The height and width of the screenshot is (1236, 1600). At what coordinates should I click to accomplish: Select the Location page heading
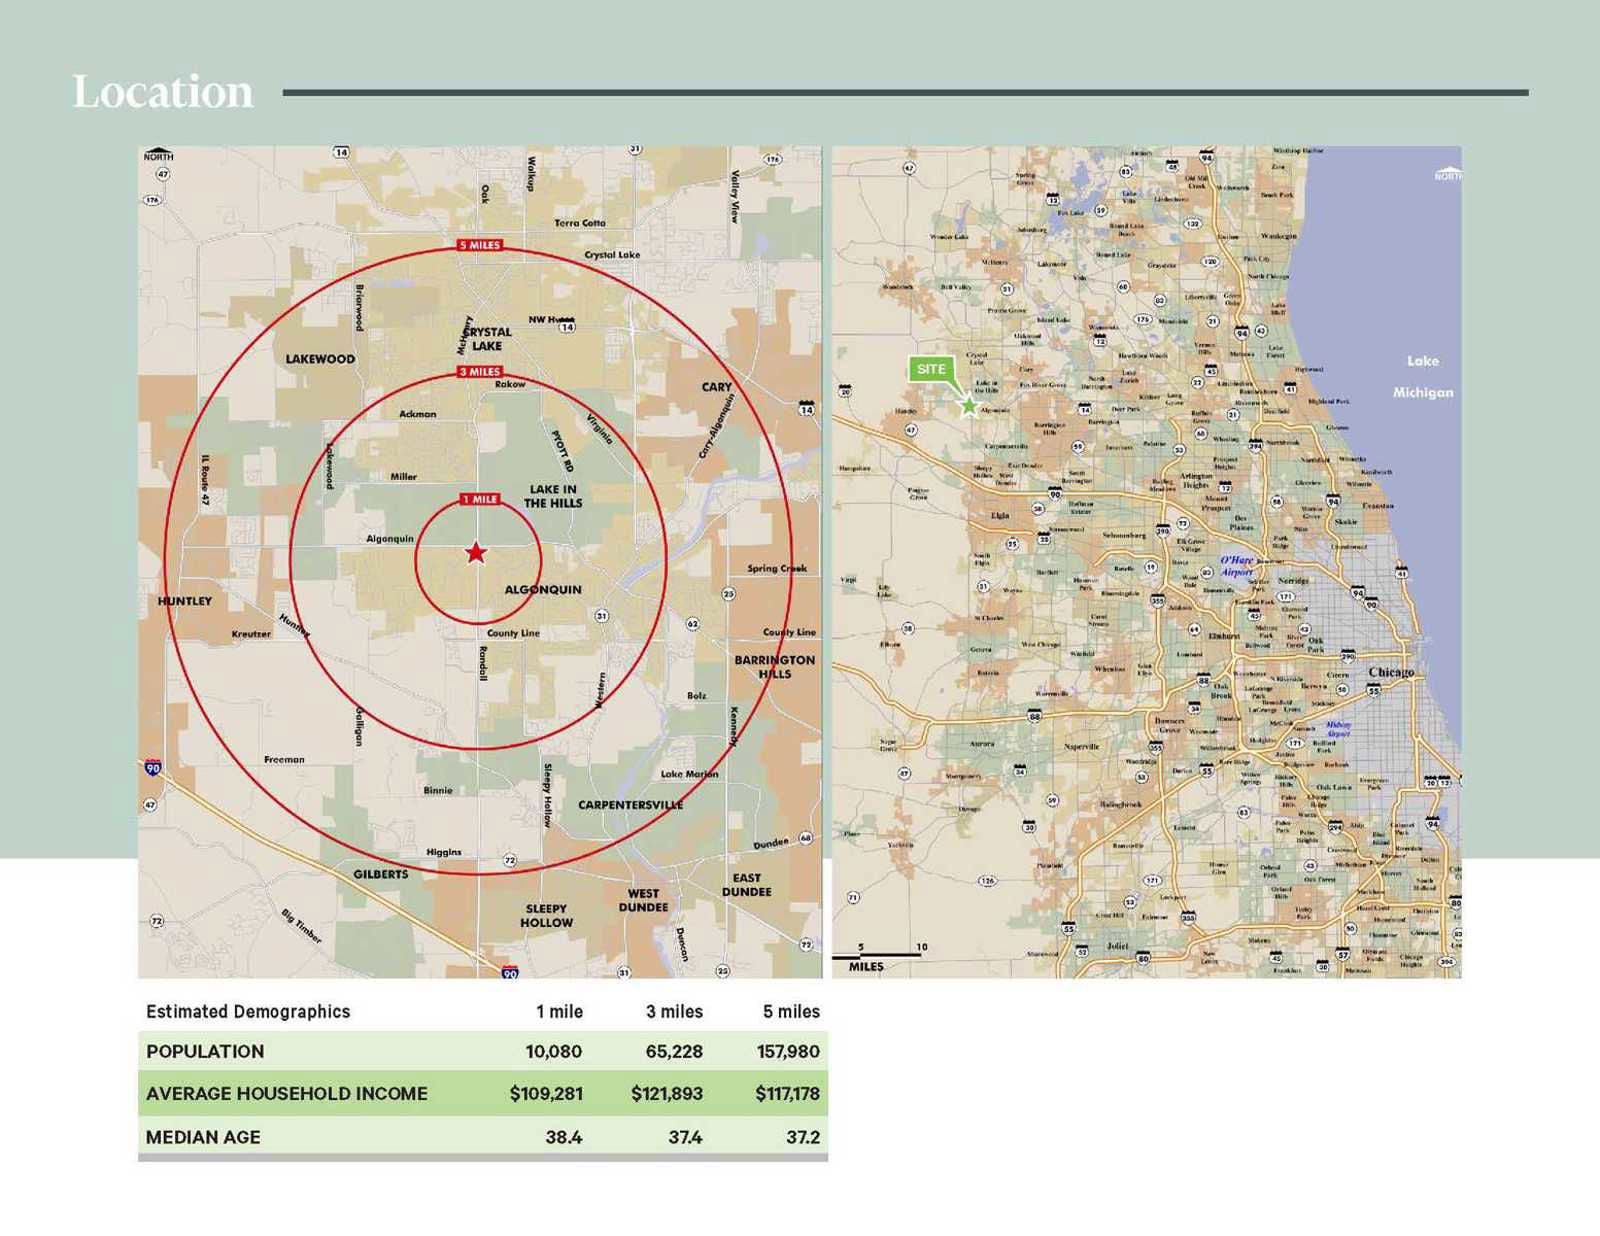pyautogui.click(x=163, y=92)
